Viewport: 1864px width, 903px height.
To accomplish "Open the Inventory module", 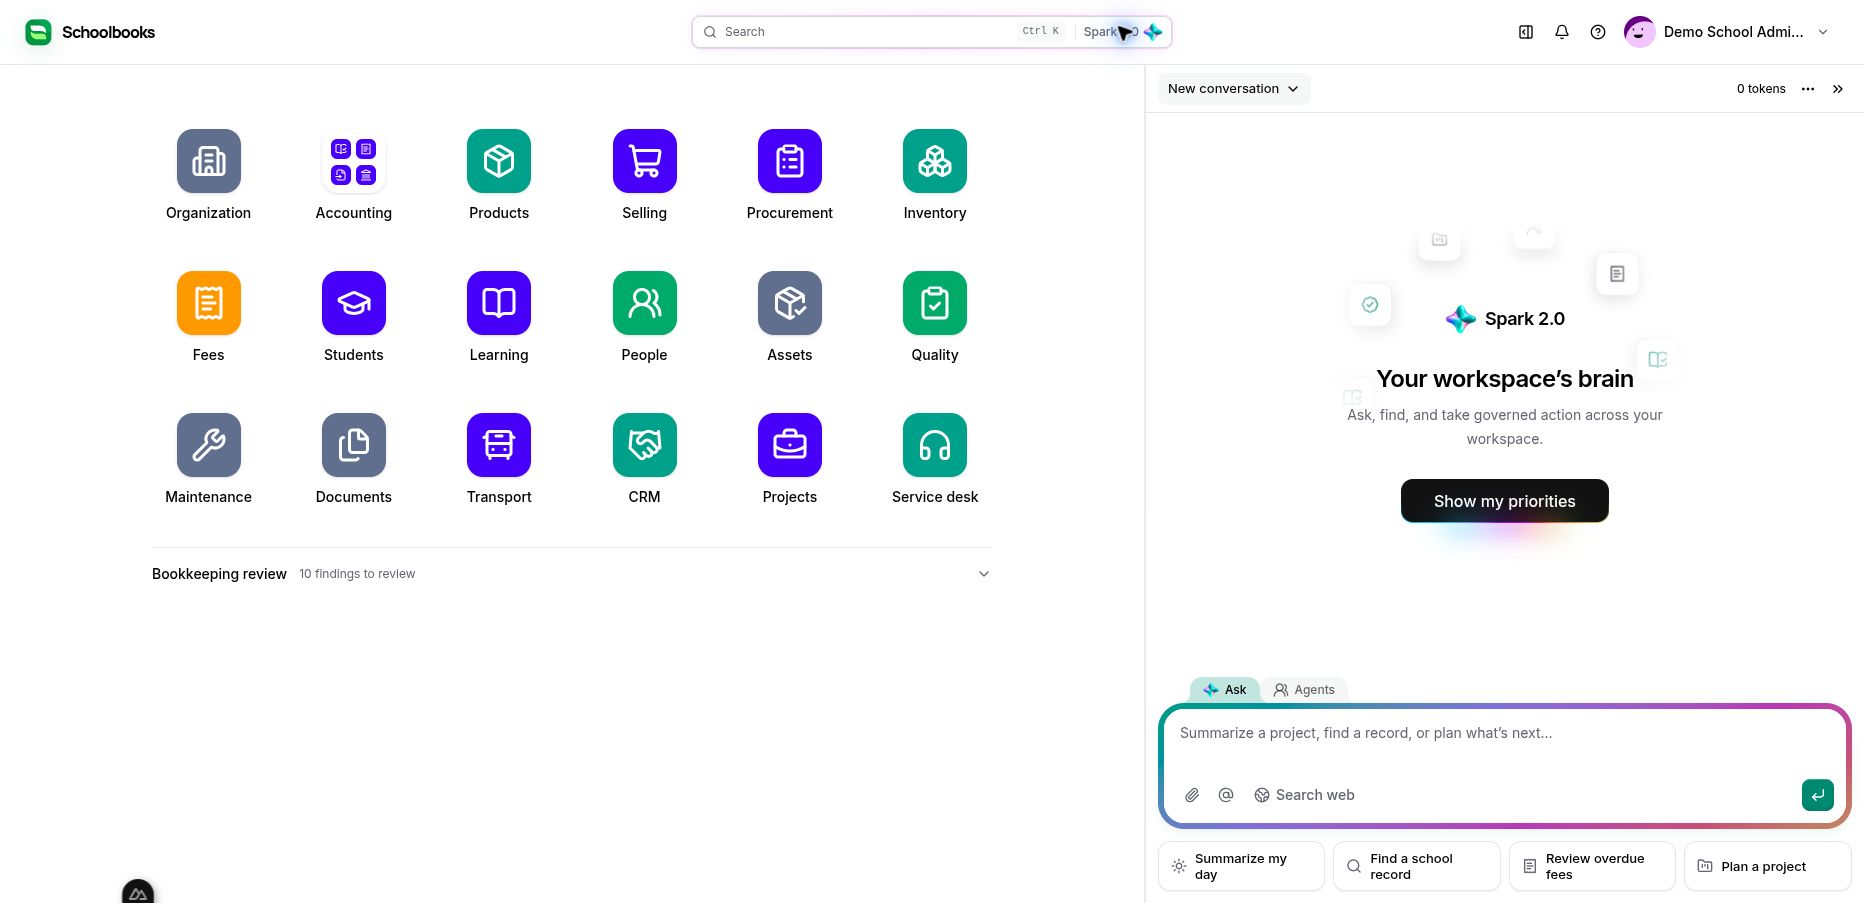I will tap(935, 161).
